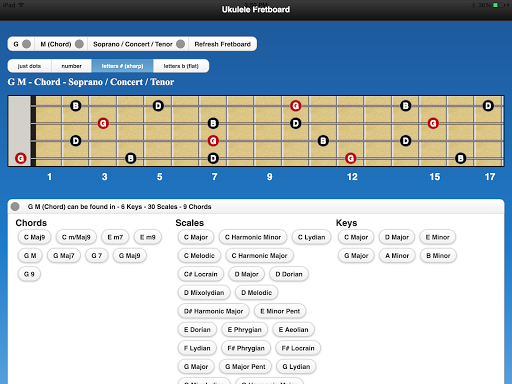The width and height of the screenshot is (512, 384).
Task: Tap the red G dot on fret 15
Action: pyautogui.click(x=433, y=123)
